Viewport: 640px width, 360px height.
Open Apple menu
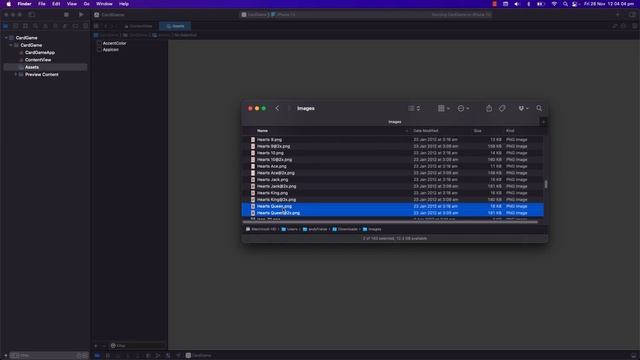click(9, 4)
